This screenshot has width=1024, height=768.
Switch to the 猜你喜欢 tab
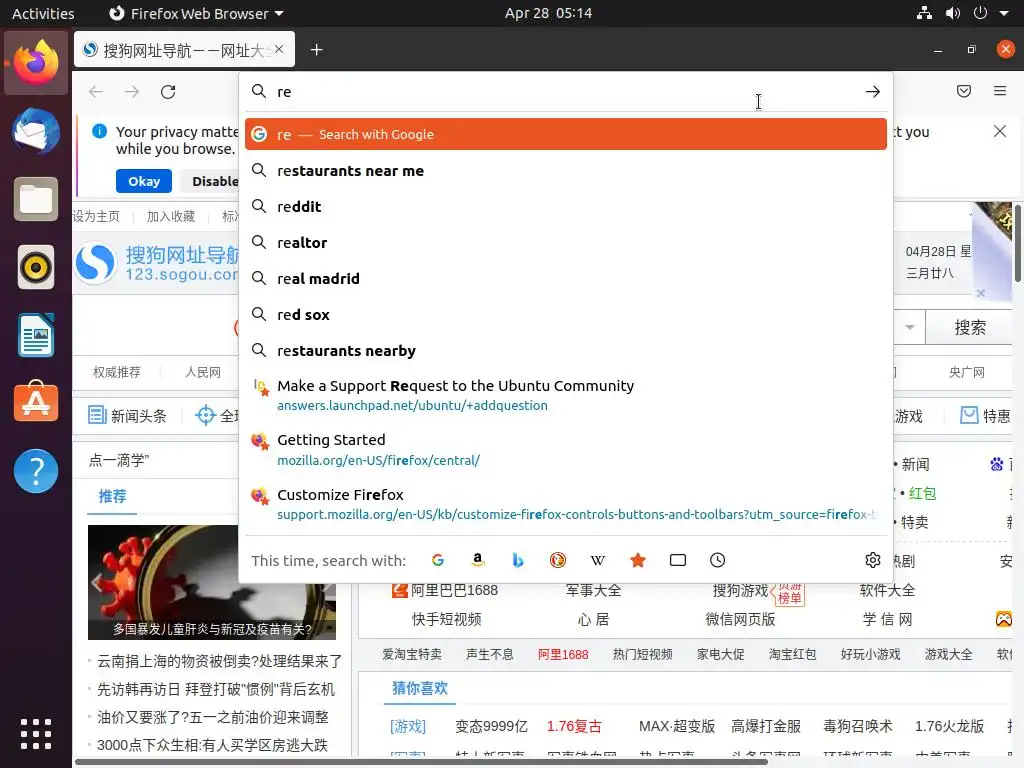[x=420, y=688]
